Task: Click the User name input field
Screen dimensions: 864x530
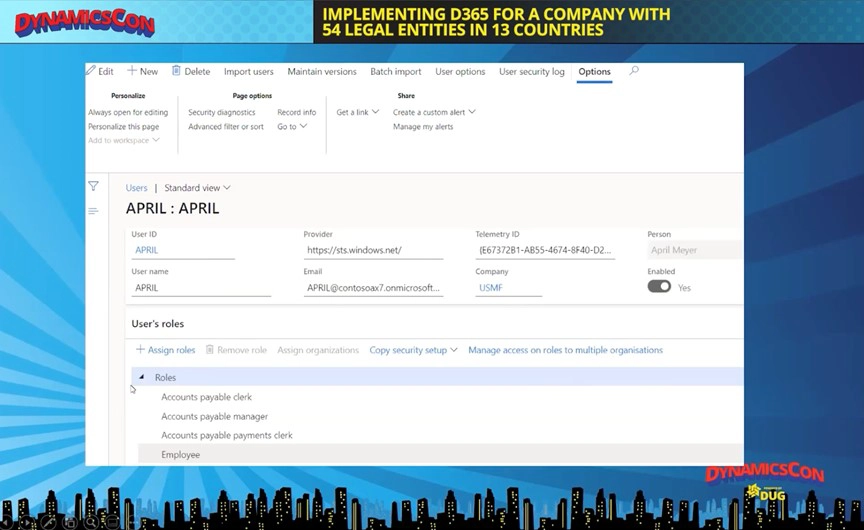Action: pos(201,288)
